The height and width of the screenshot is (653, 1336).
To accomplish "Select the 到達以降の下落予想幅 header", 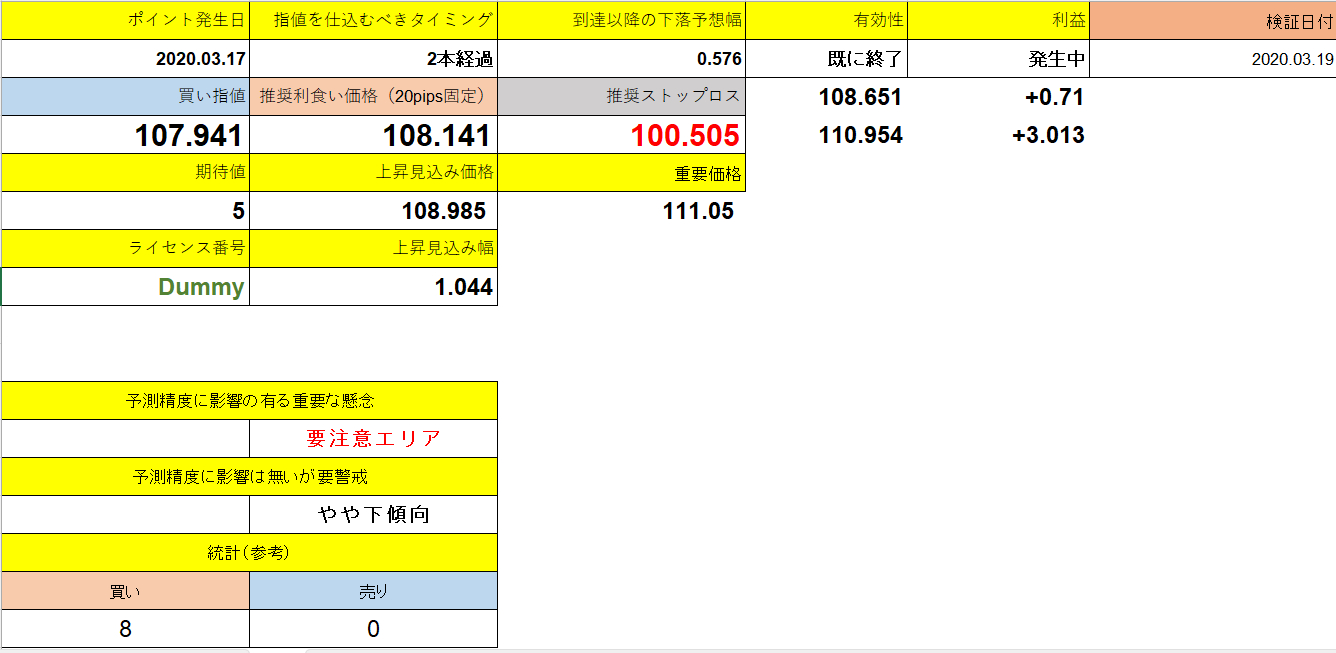I will [622, 19].
